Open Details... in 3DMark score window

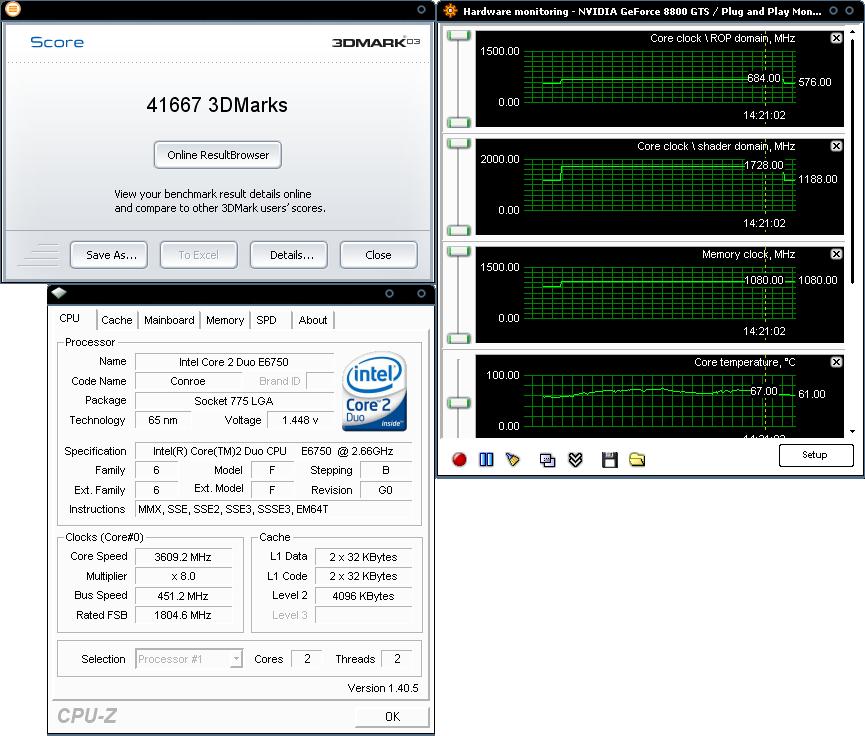pyautogui.click(x=289, y=255)
